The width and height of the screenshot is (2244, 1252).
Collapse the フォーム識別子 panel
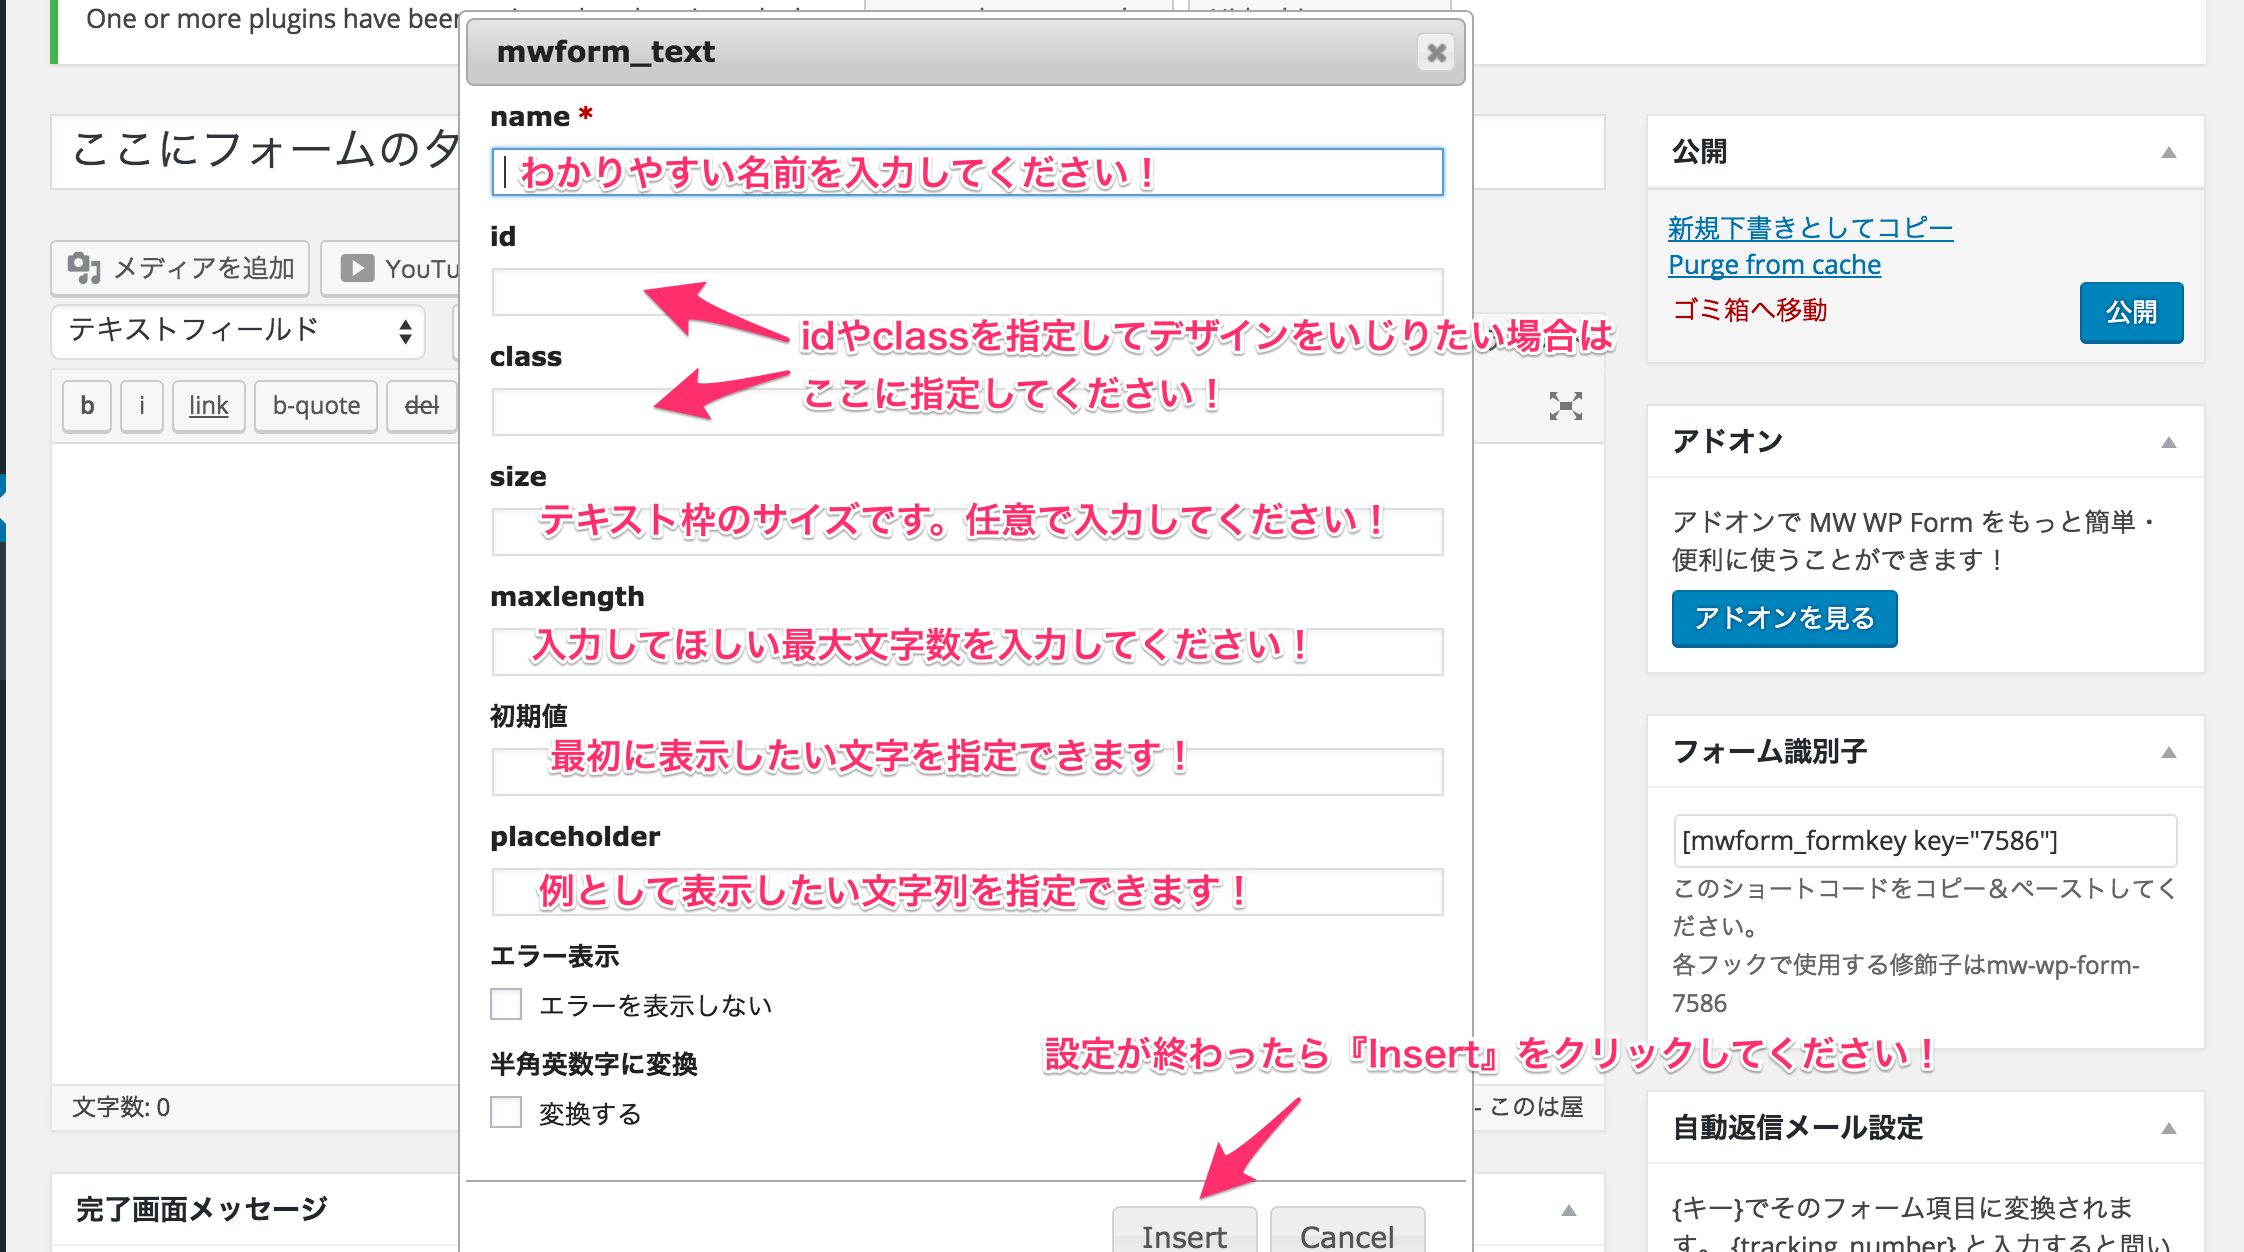pos(2168,753)
